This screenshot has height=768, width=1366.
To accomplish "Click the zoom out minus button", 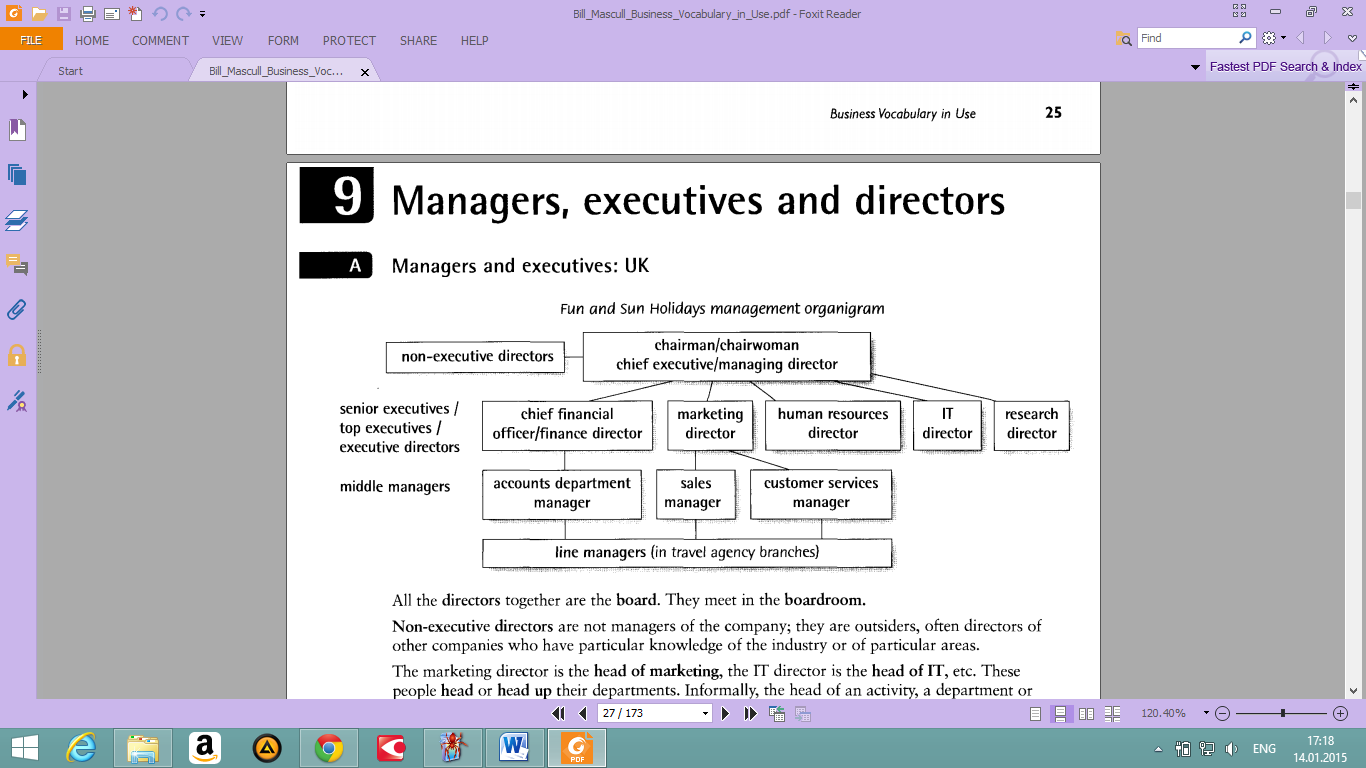I will pyautogui.click(x=1223, y=714).
